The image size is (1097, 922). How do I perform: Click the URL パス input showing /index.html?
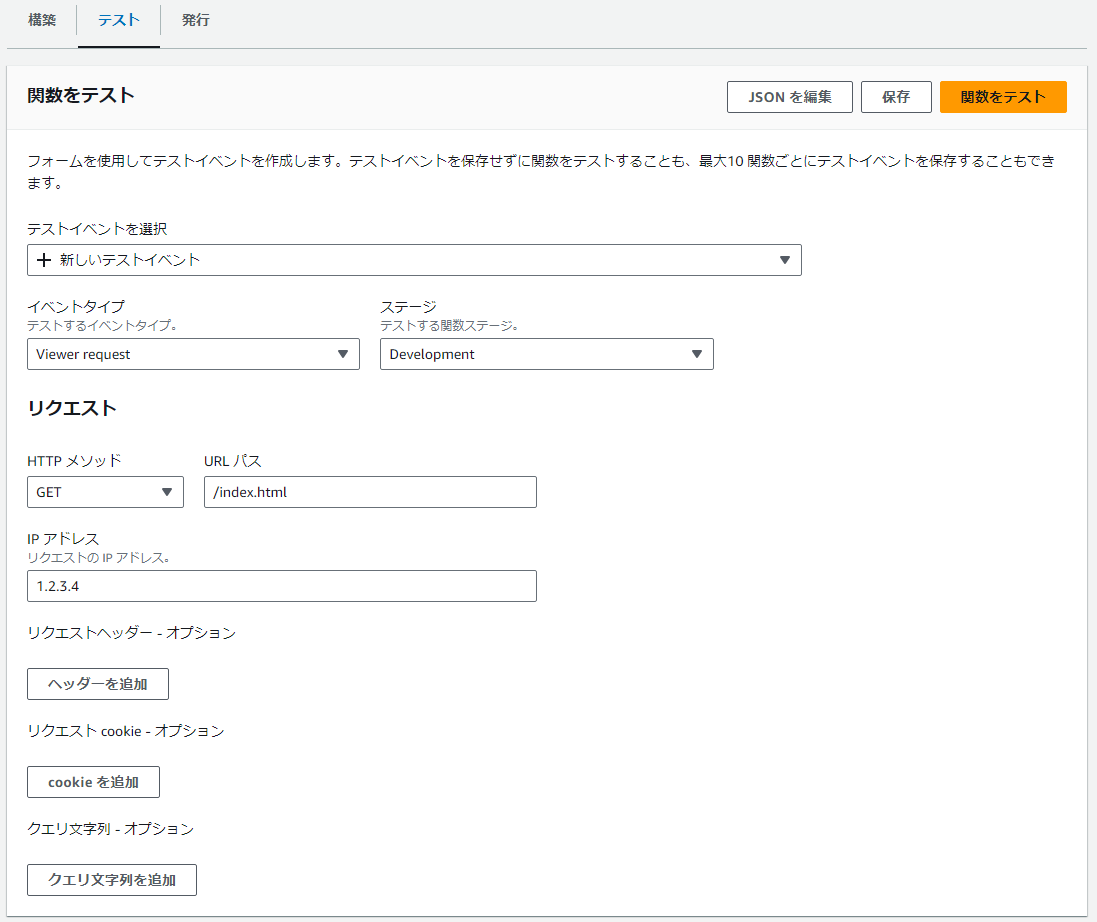pos(370,492)
